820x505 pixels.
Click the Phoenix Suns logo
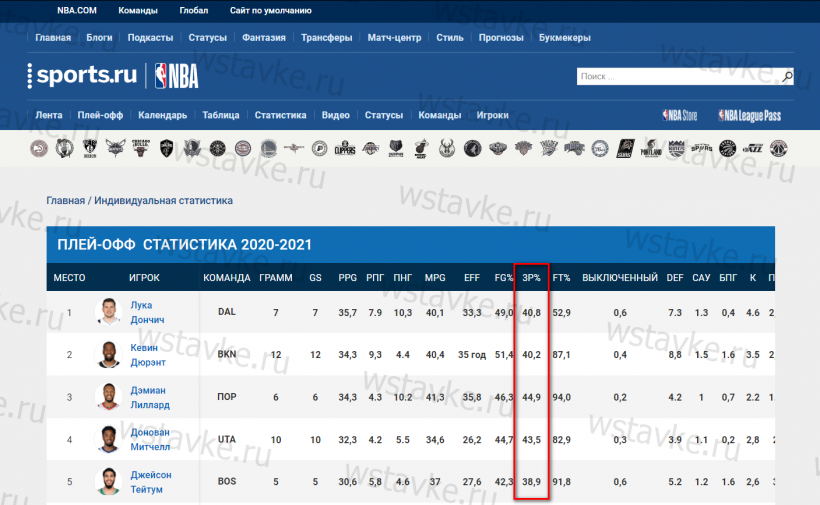point(625,149)
